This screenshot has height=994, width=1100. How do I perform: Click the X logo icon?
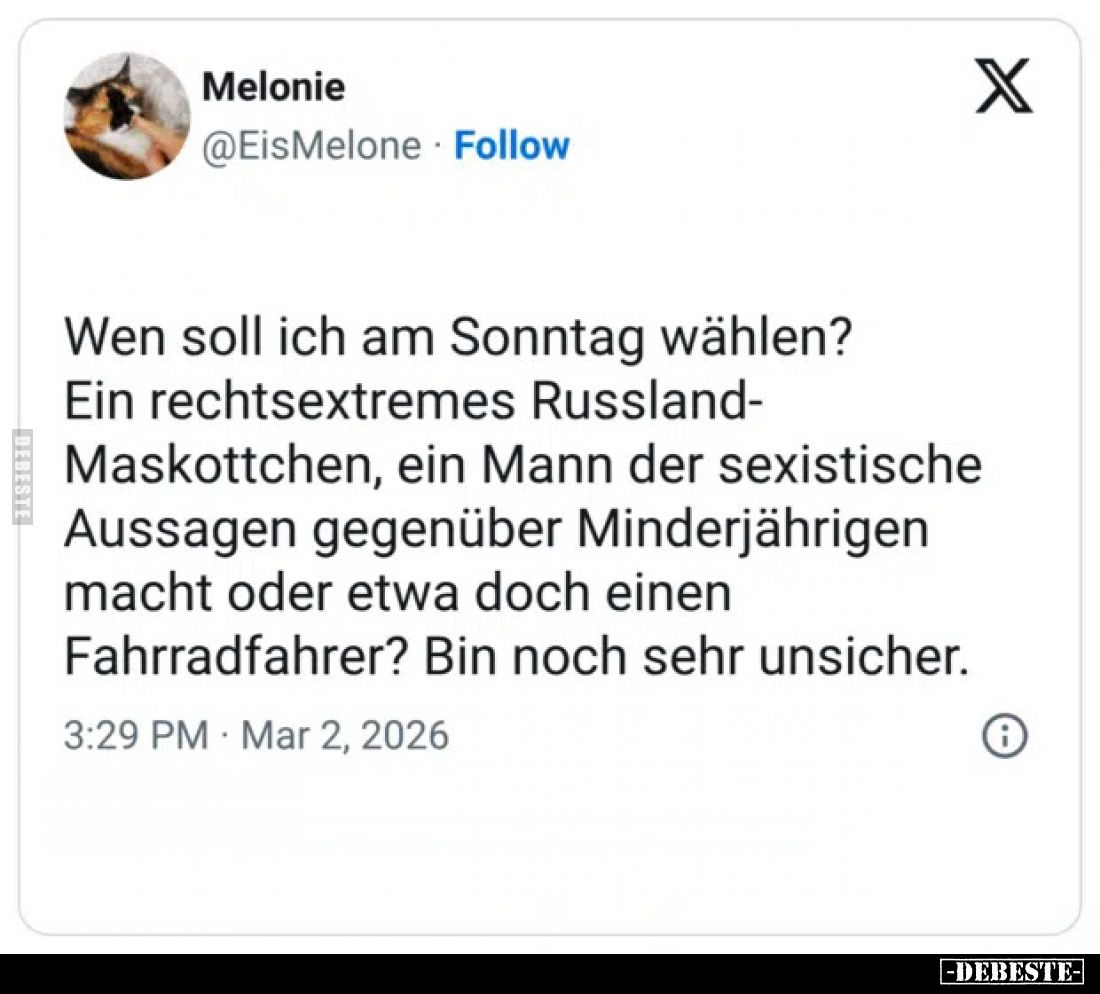pos(1003,87)
